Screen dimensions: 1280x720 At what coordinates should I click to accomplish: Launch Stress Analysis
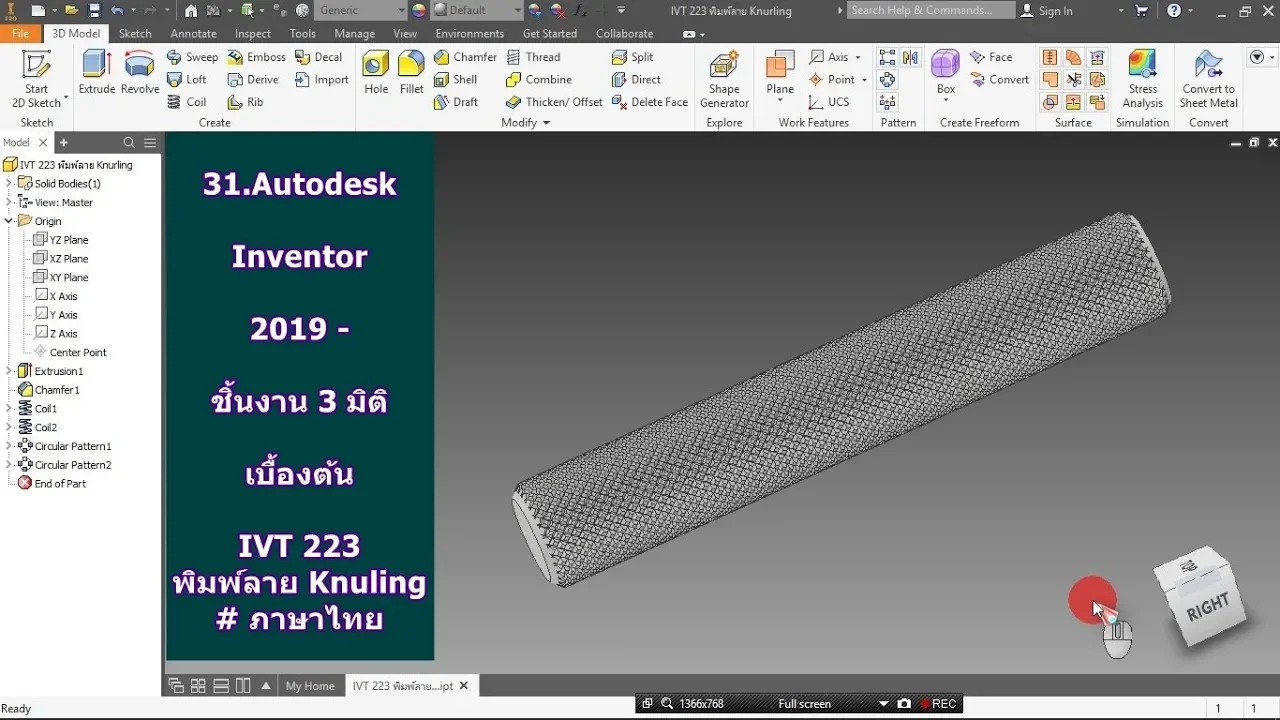point(1142,78)
